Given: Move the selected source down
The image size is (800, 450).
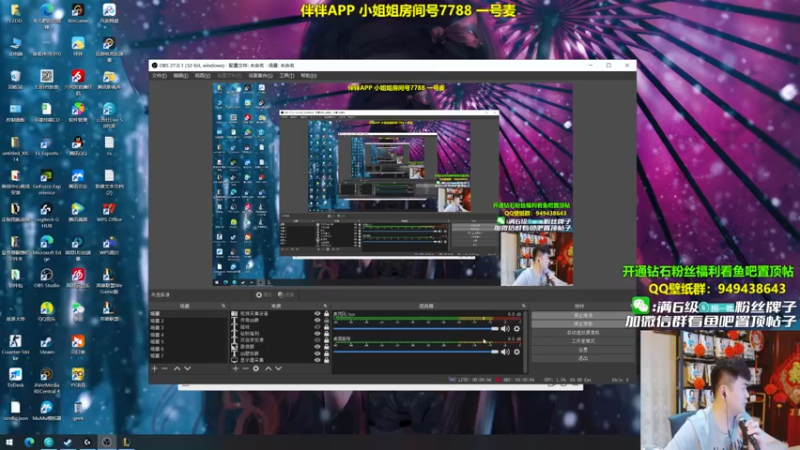Looking at the screenshot, I should point(279,368).
